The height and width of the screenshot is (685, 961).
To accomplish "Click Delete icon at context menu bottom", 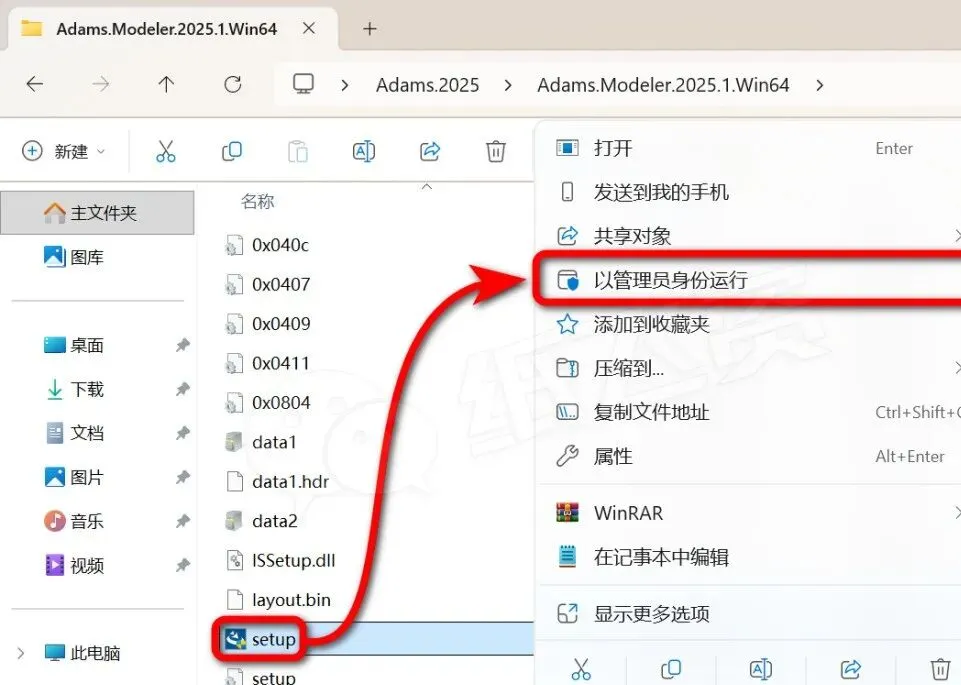I will pos(940,669).
